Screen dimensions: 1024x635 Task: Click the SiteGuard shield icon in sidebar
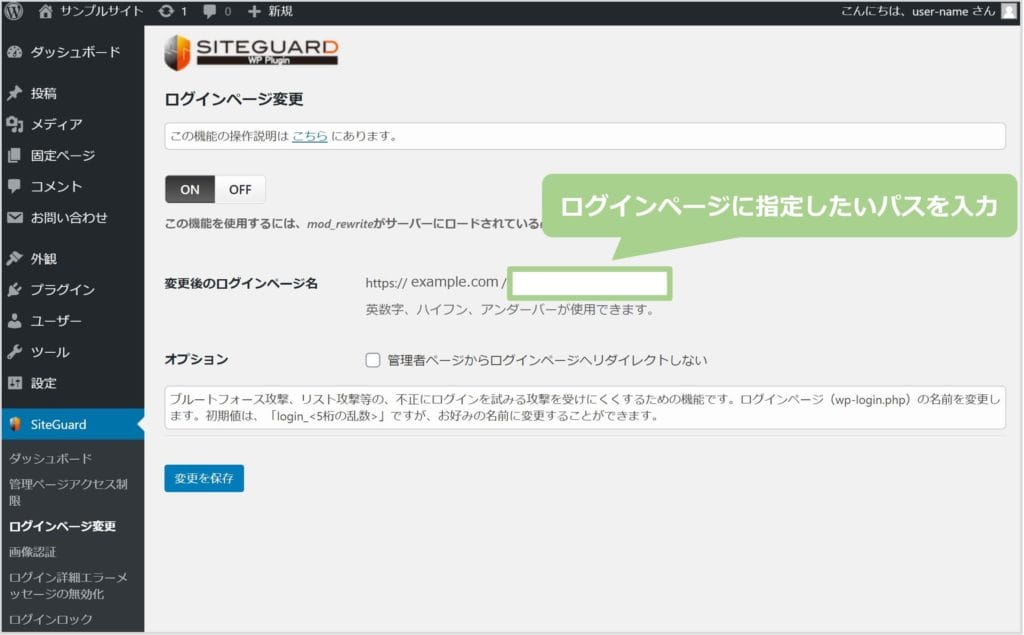pos(15,424)
